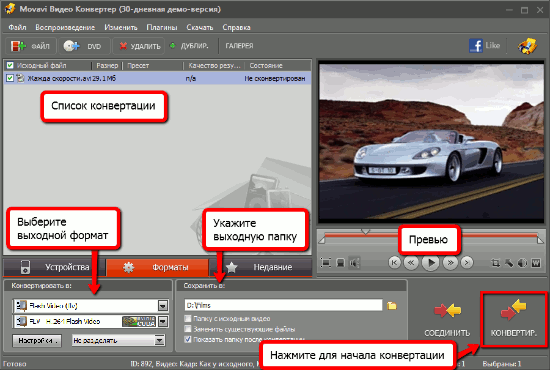Viewport: 550px width, 370px height.
Task: Open the Не разделять split dropdown
Action: (x=160, y=340)
